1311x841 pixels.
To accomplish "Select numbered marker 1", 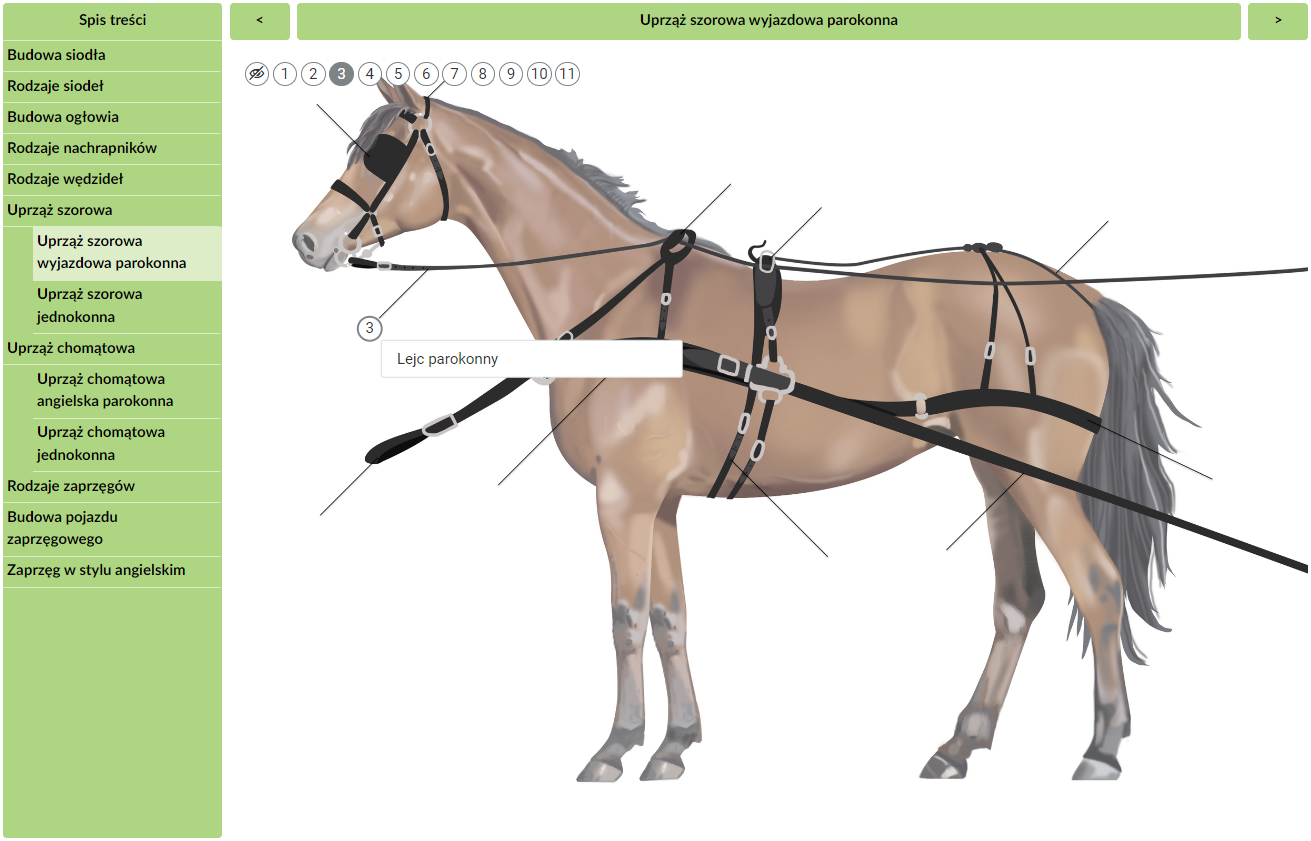I will (285, 74).
